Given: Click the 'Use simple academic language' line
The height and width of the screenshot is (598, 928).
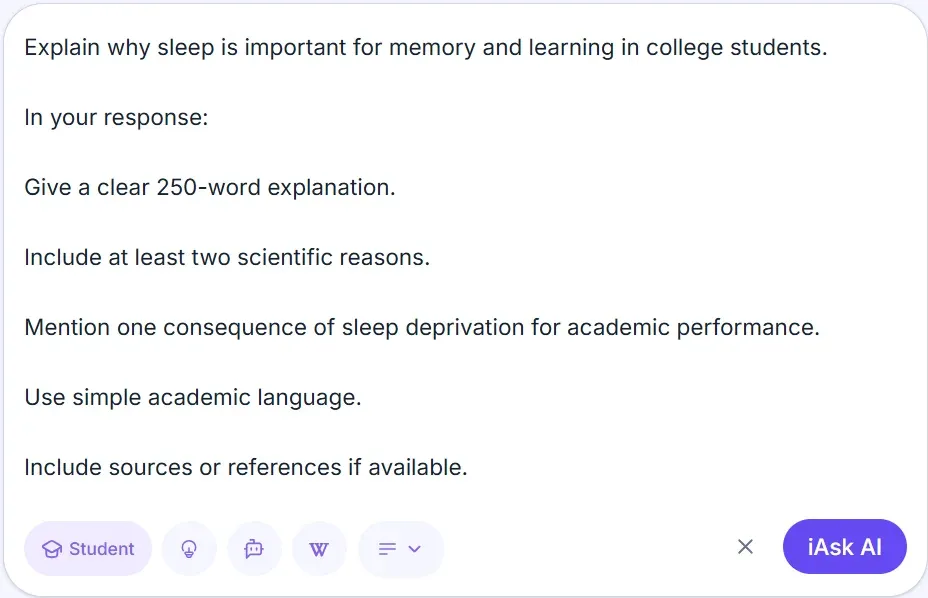Looking at the screenshot, I should (x=192, y=397).
